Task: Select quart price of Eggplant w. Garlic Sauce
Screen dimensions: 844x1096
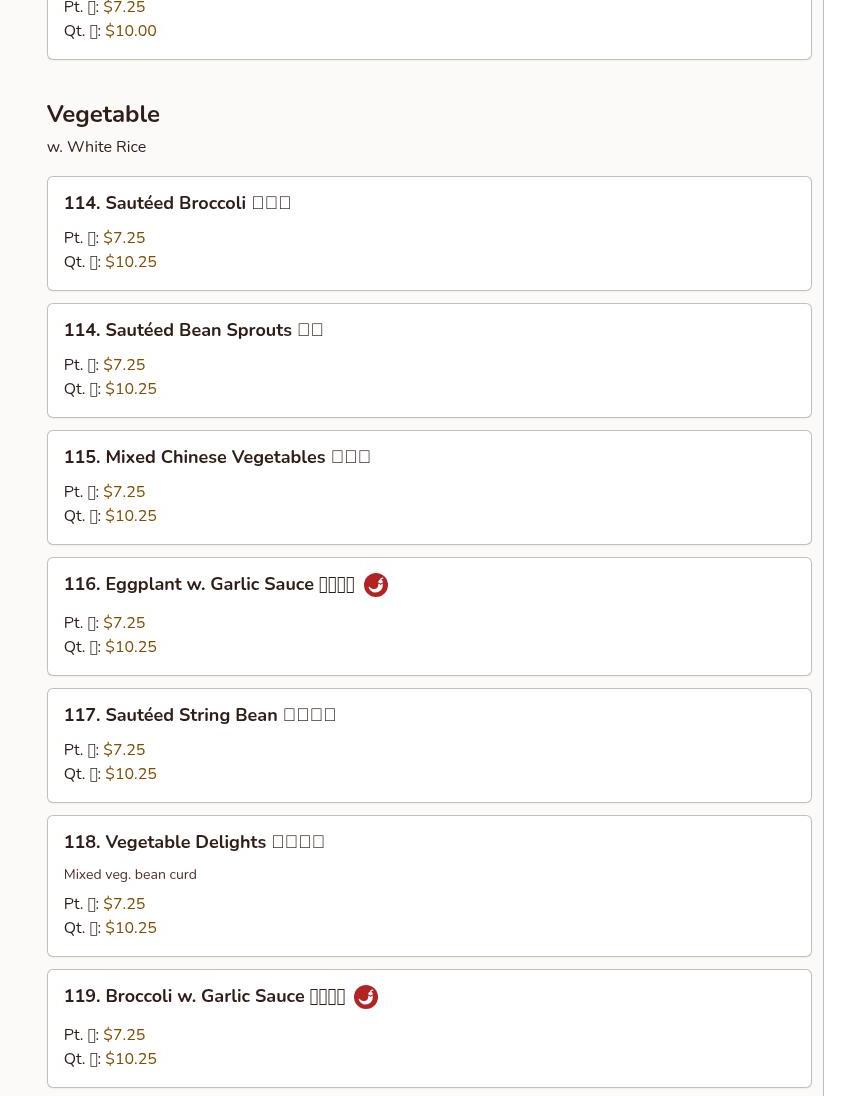Action: coord(131,647)
